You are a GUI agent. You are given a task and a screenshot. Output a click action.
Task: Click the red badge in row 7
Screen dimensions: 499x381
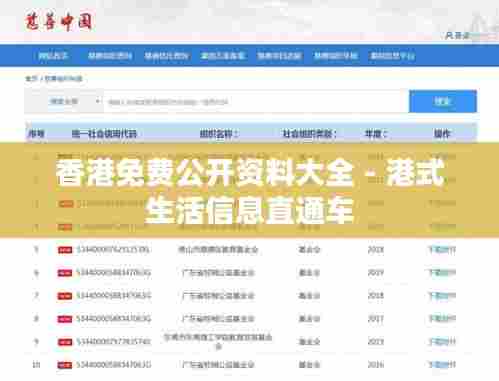[65, 296]
